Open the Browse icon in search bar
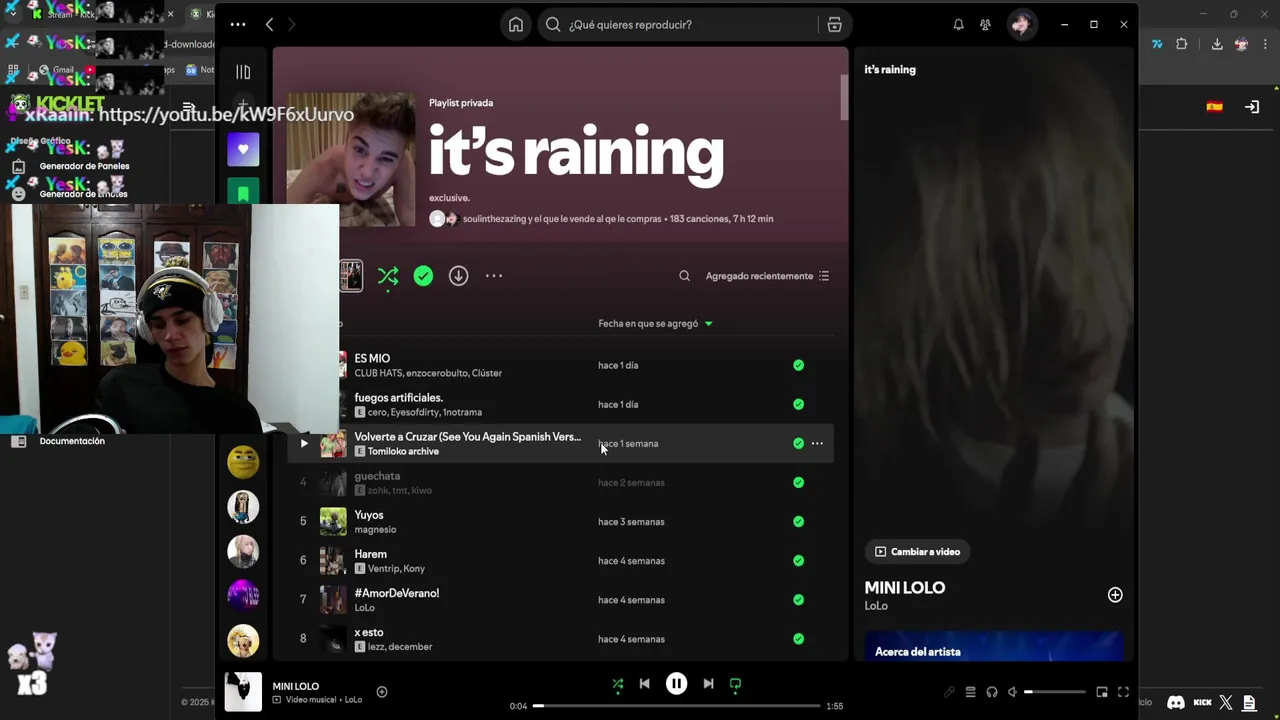Viewport: 1280px width, 720px height. (x=834, y=25)
